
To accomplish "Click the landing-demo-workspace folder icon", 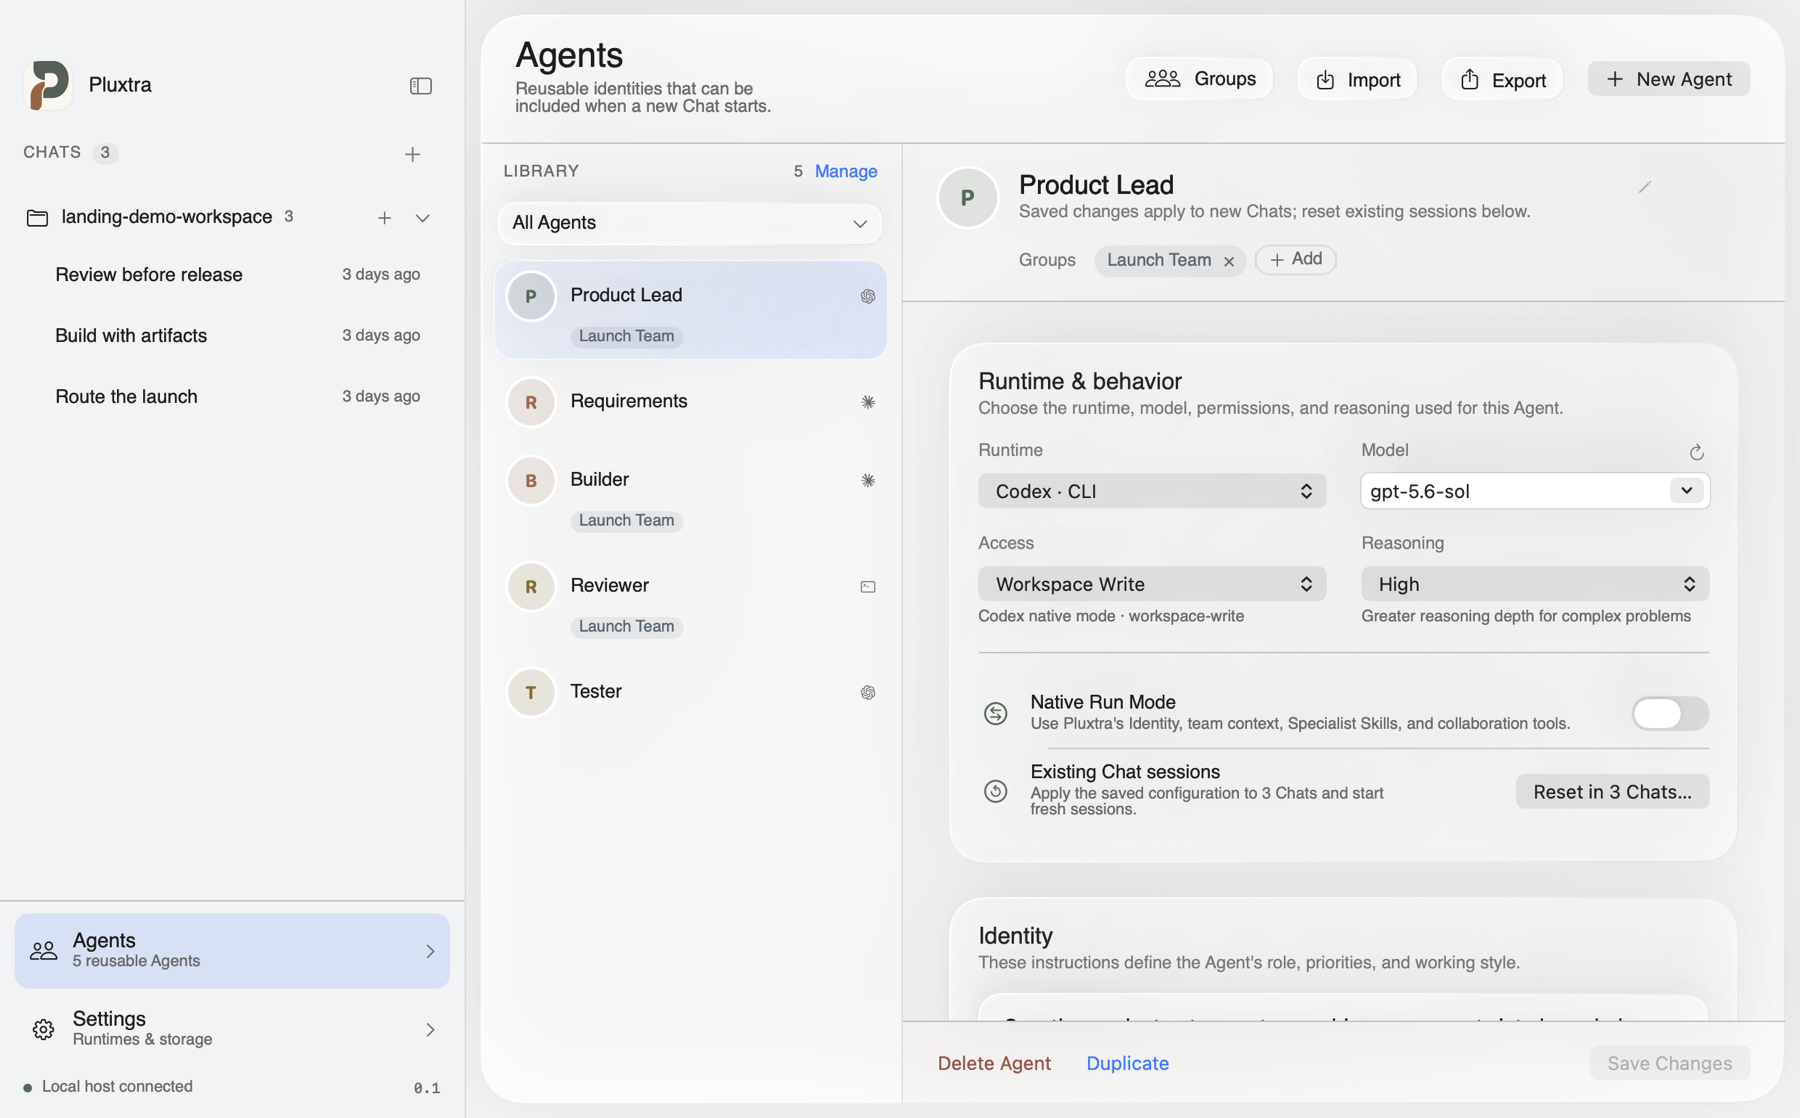I will 37,217.
